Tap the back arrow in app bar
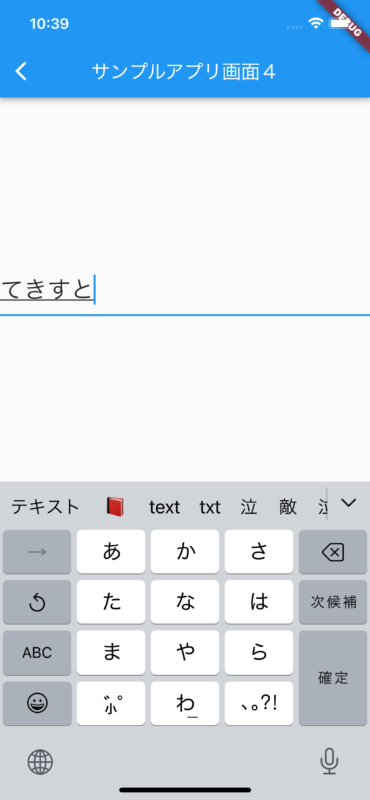Viewport: 370px width, 800px height. click(21, 72)
